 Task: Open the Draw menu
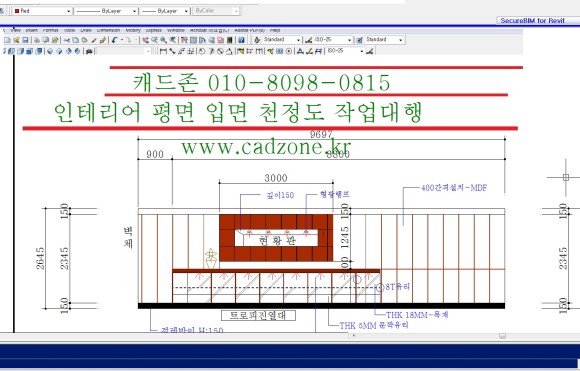click(86, 30)
